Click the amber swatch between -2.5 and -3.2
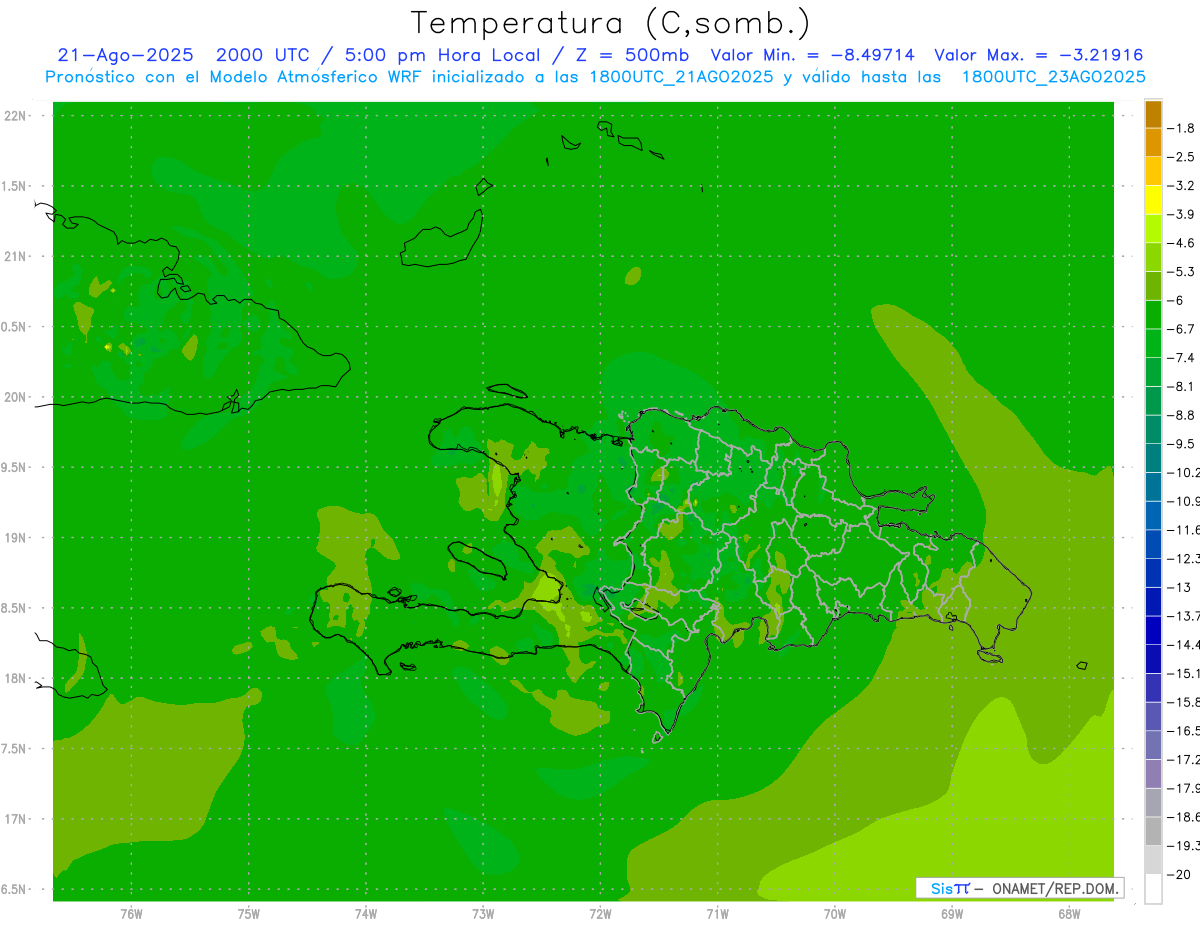Screen dimensions: 1200x927 pos(1153,171)
